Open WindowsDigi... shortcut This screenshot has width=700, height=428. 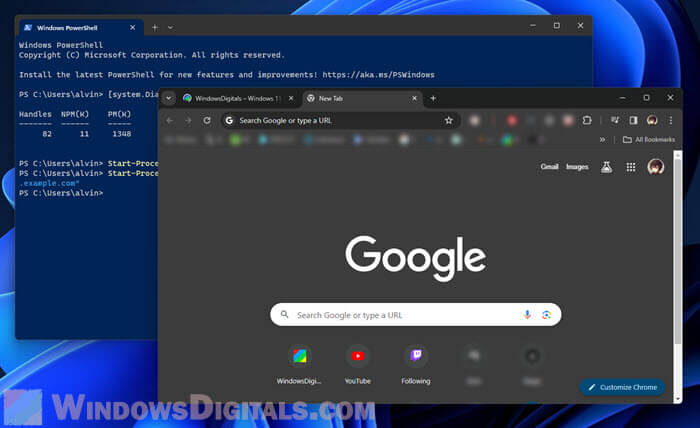(x=299, y=365)
